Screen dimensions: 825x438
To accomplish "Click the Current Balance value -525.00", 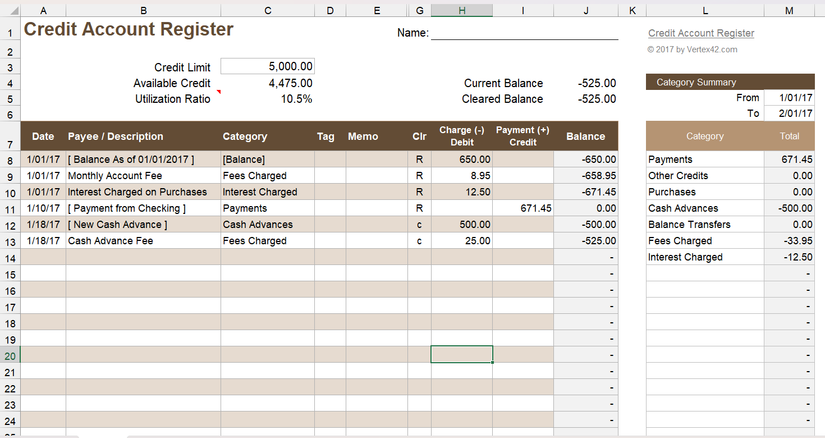I will 596,83.
